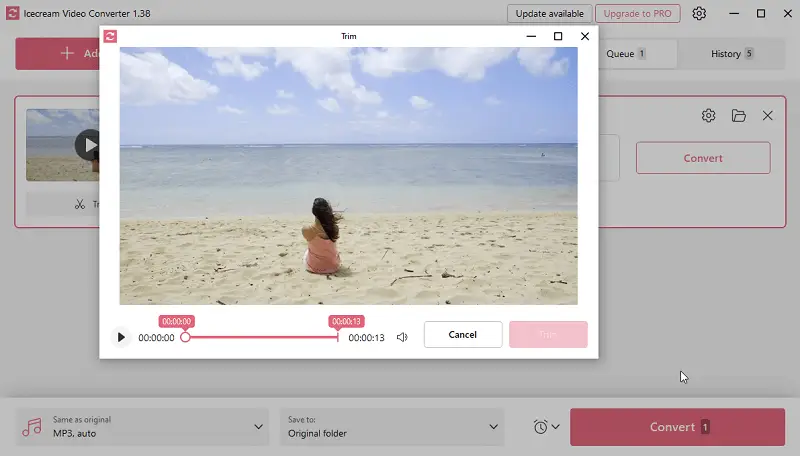This screenshot has height=456, width=800.
Task: Open output folder icon in video card
Action: [x=738, y=116]
